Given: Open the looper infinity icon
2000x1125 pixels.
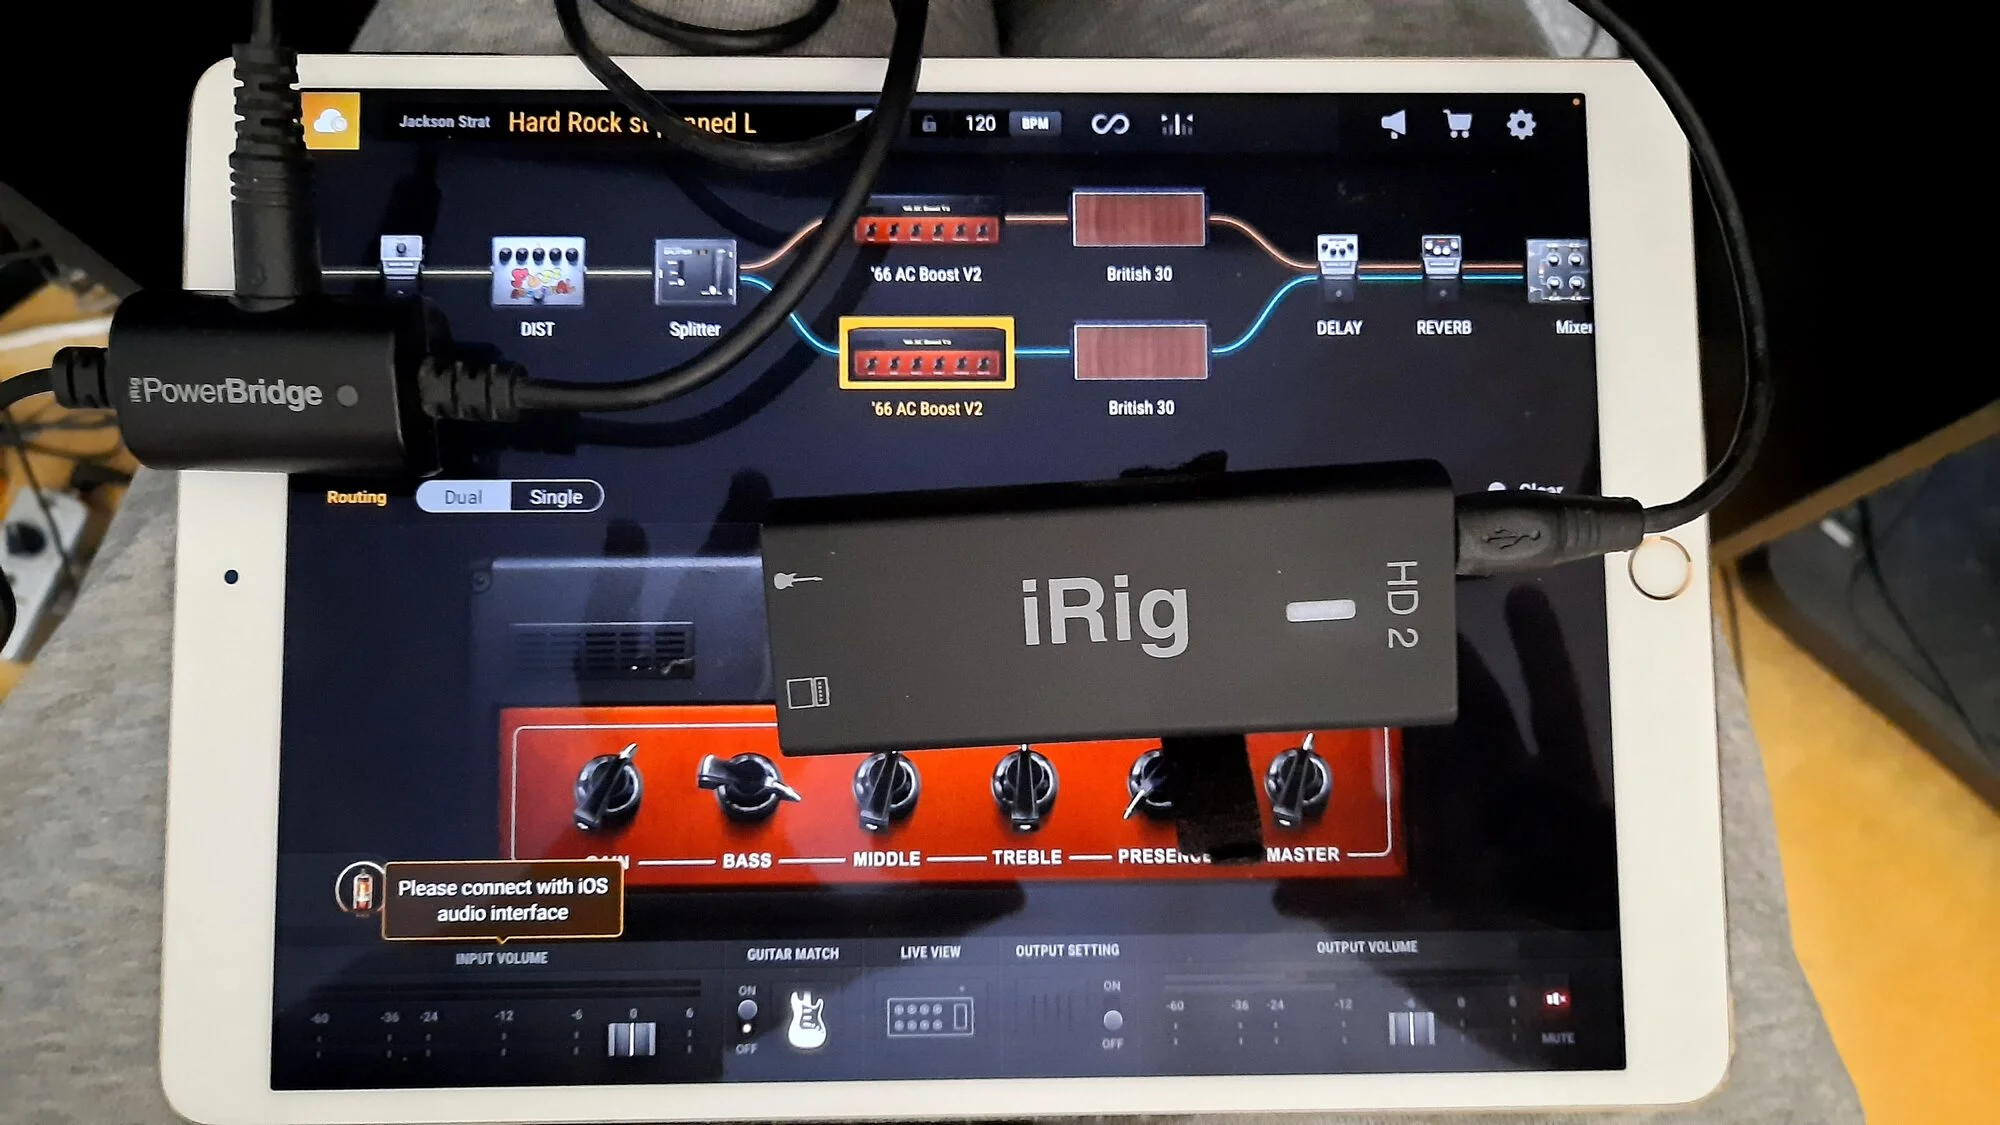Looking at the screenshot, I should point(1109,124).
